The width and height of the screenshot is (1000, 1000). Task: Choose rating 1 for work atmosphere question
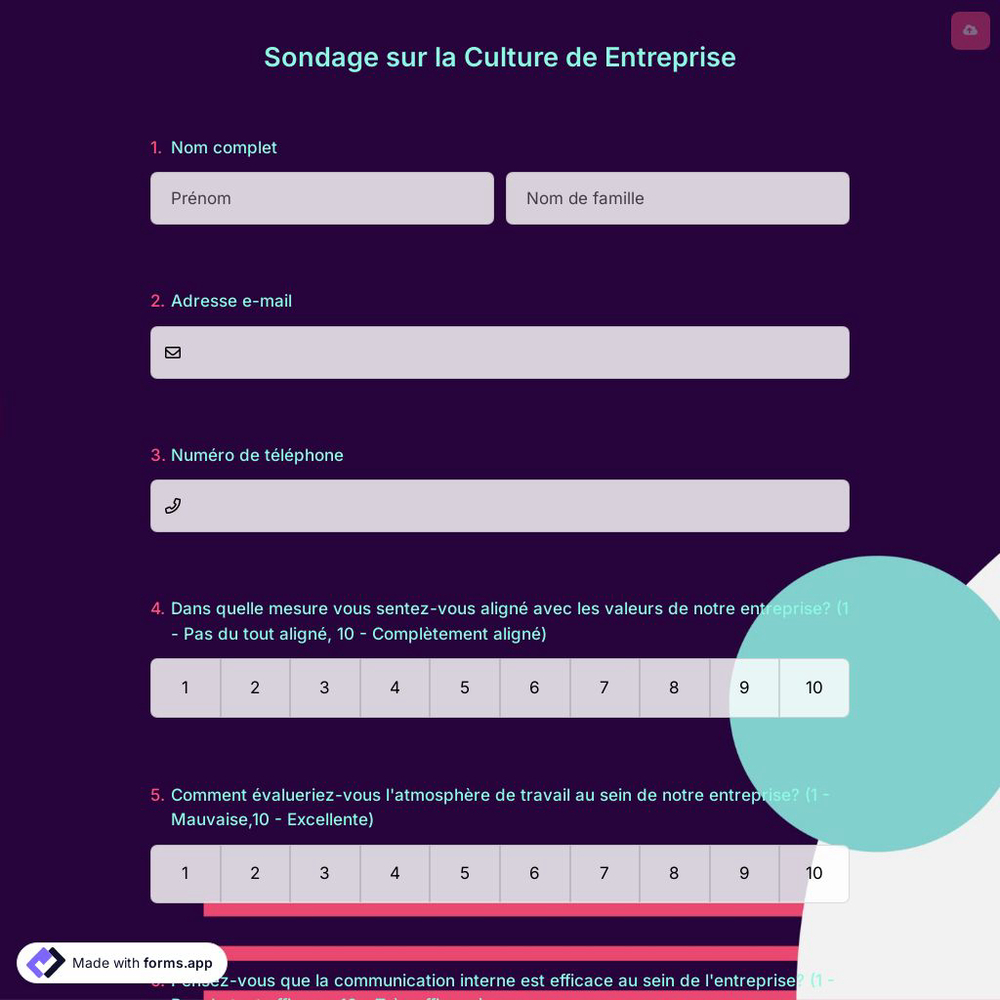tap(185, 873)
